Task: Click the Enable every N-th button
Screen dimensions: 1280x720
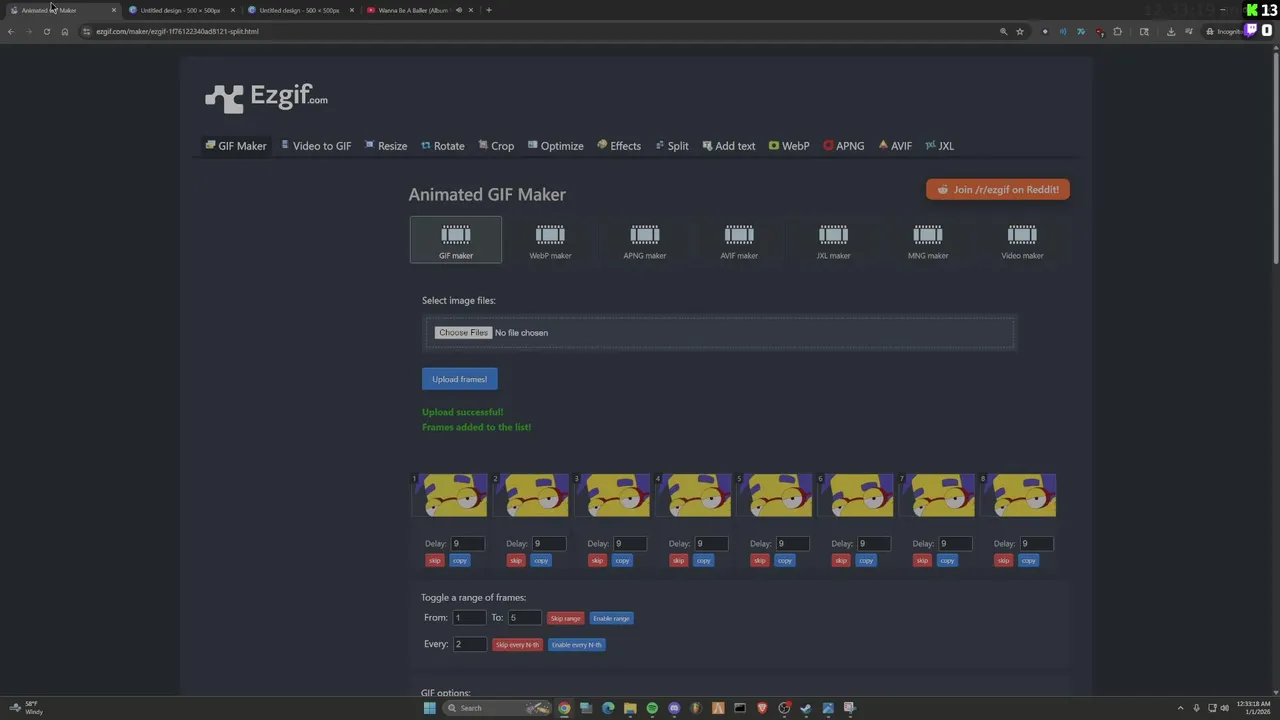Action: 576,645
